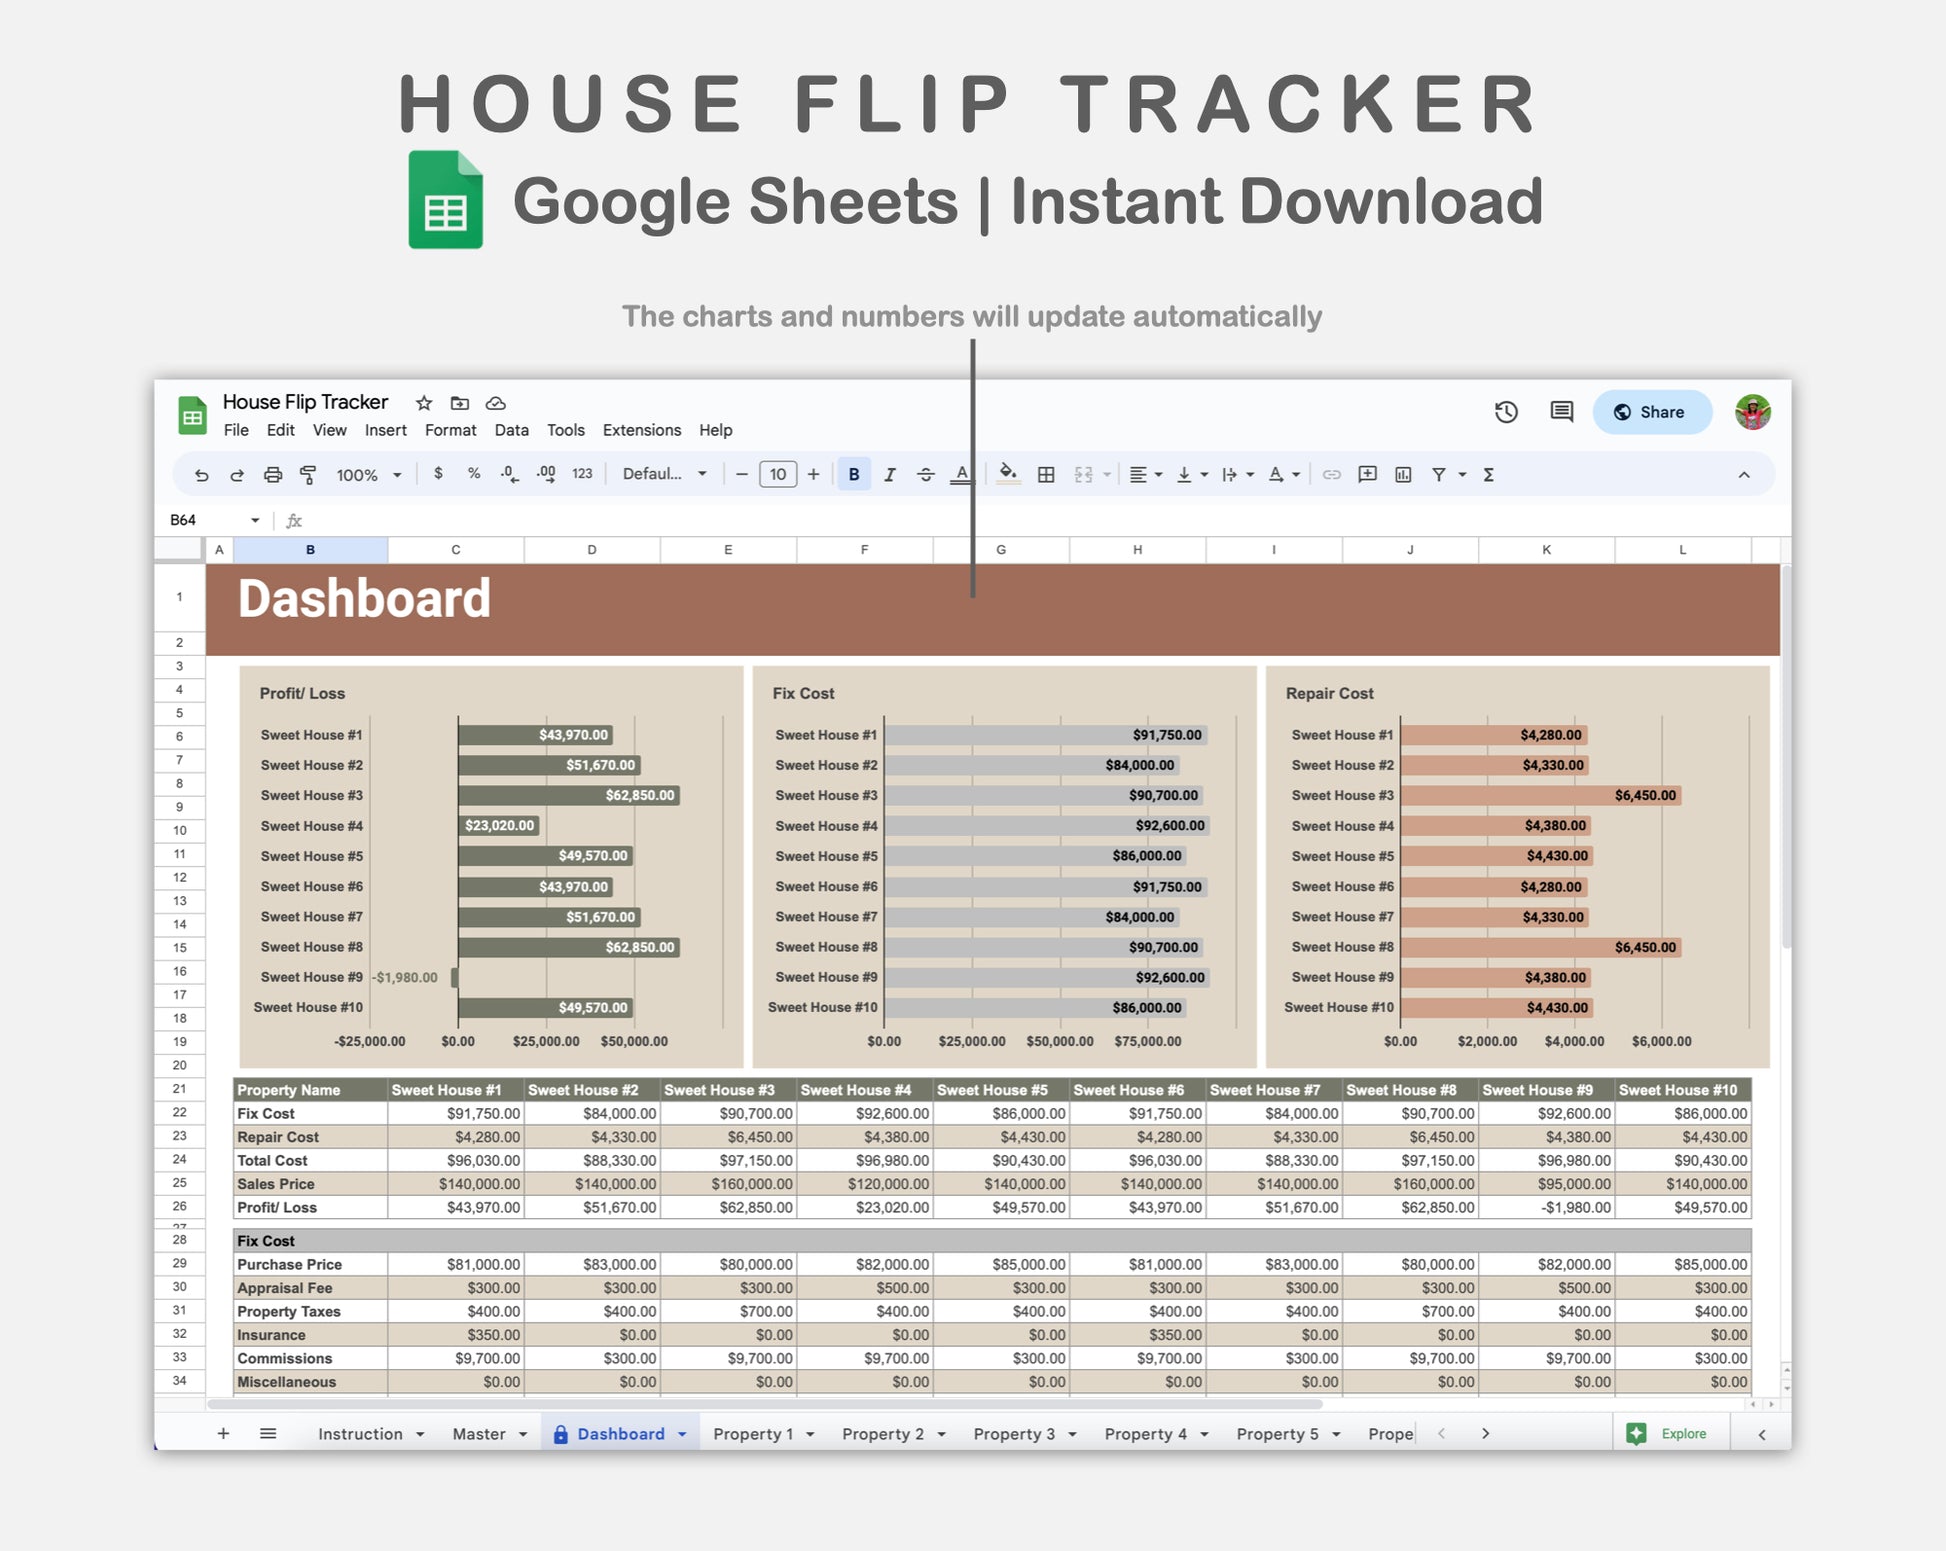
Task: Click the Share button
Action: click(x=1651, y=412)
